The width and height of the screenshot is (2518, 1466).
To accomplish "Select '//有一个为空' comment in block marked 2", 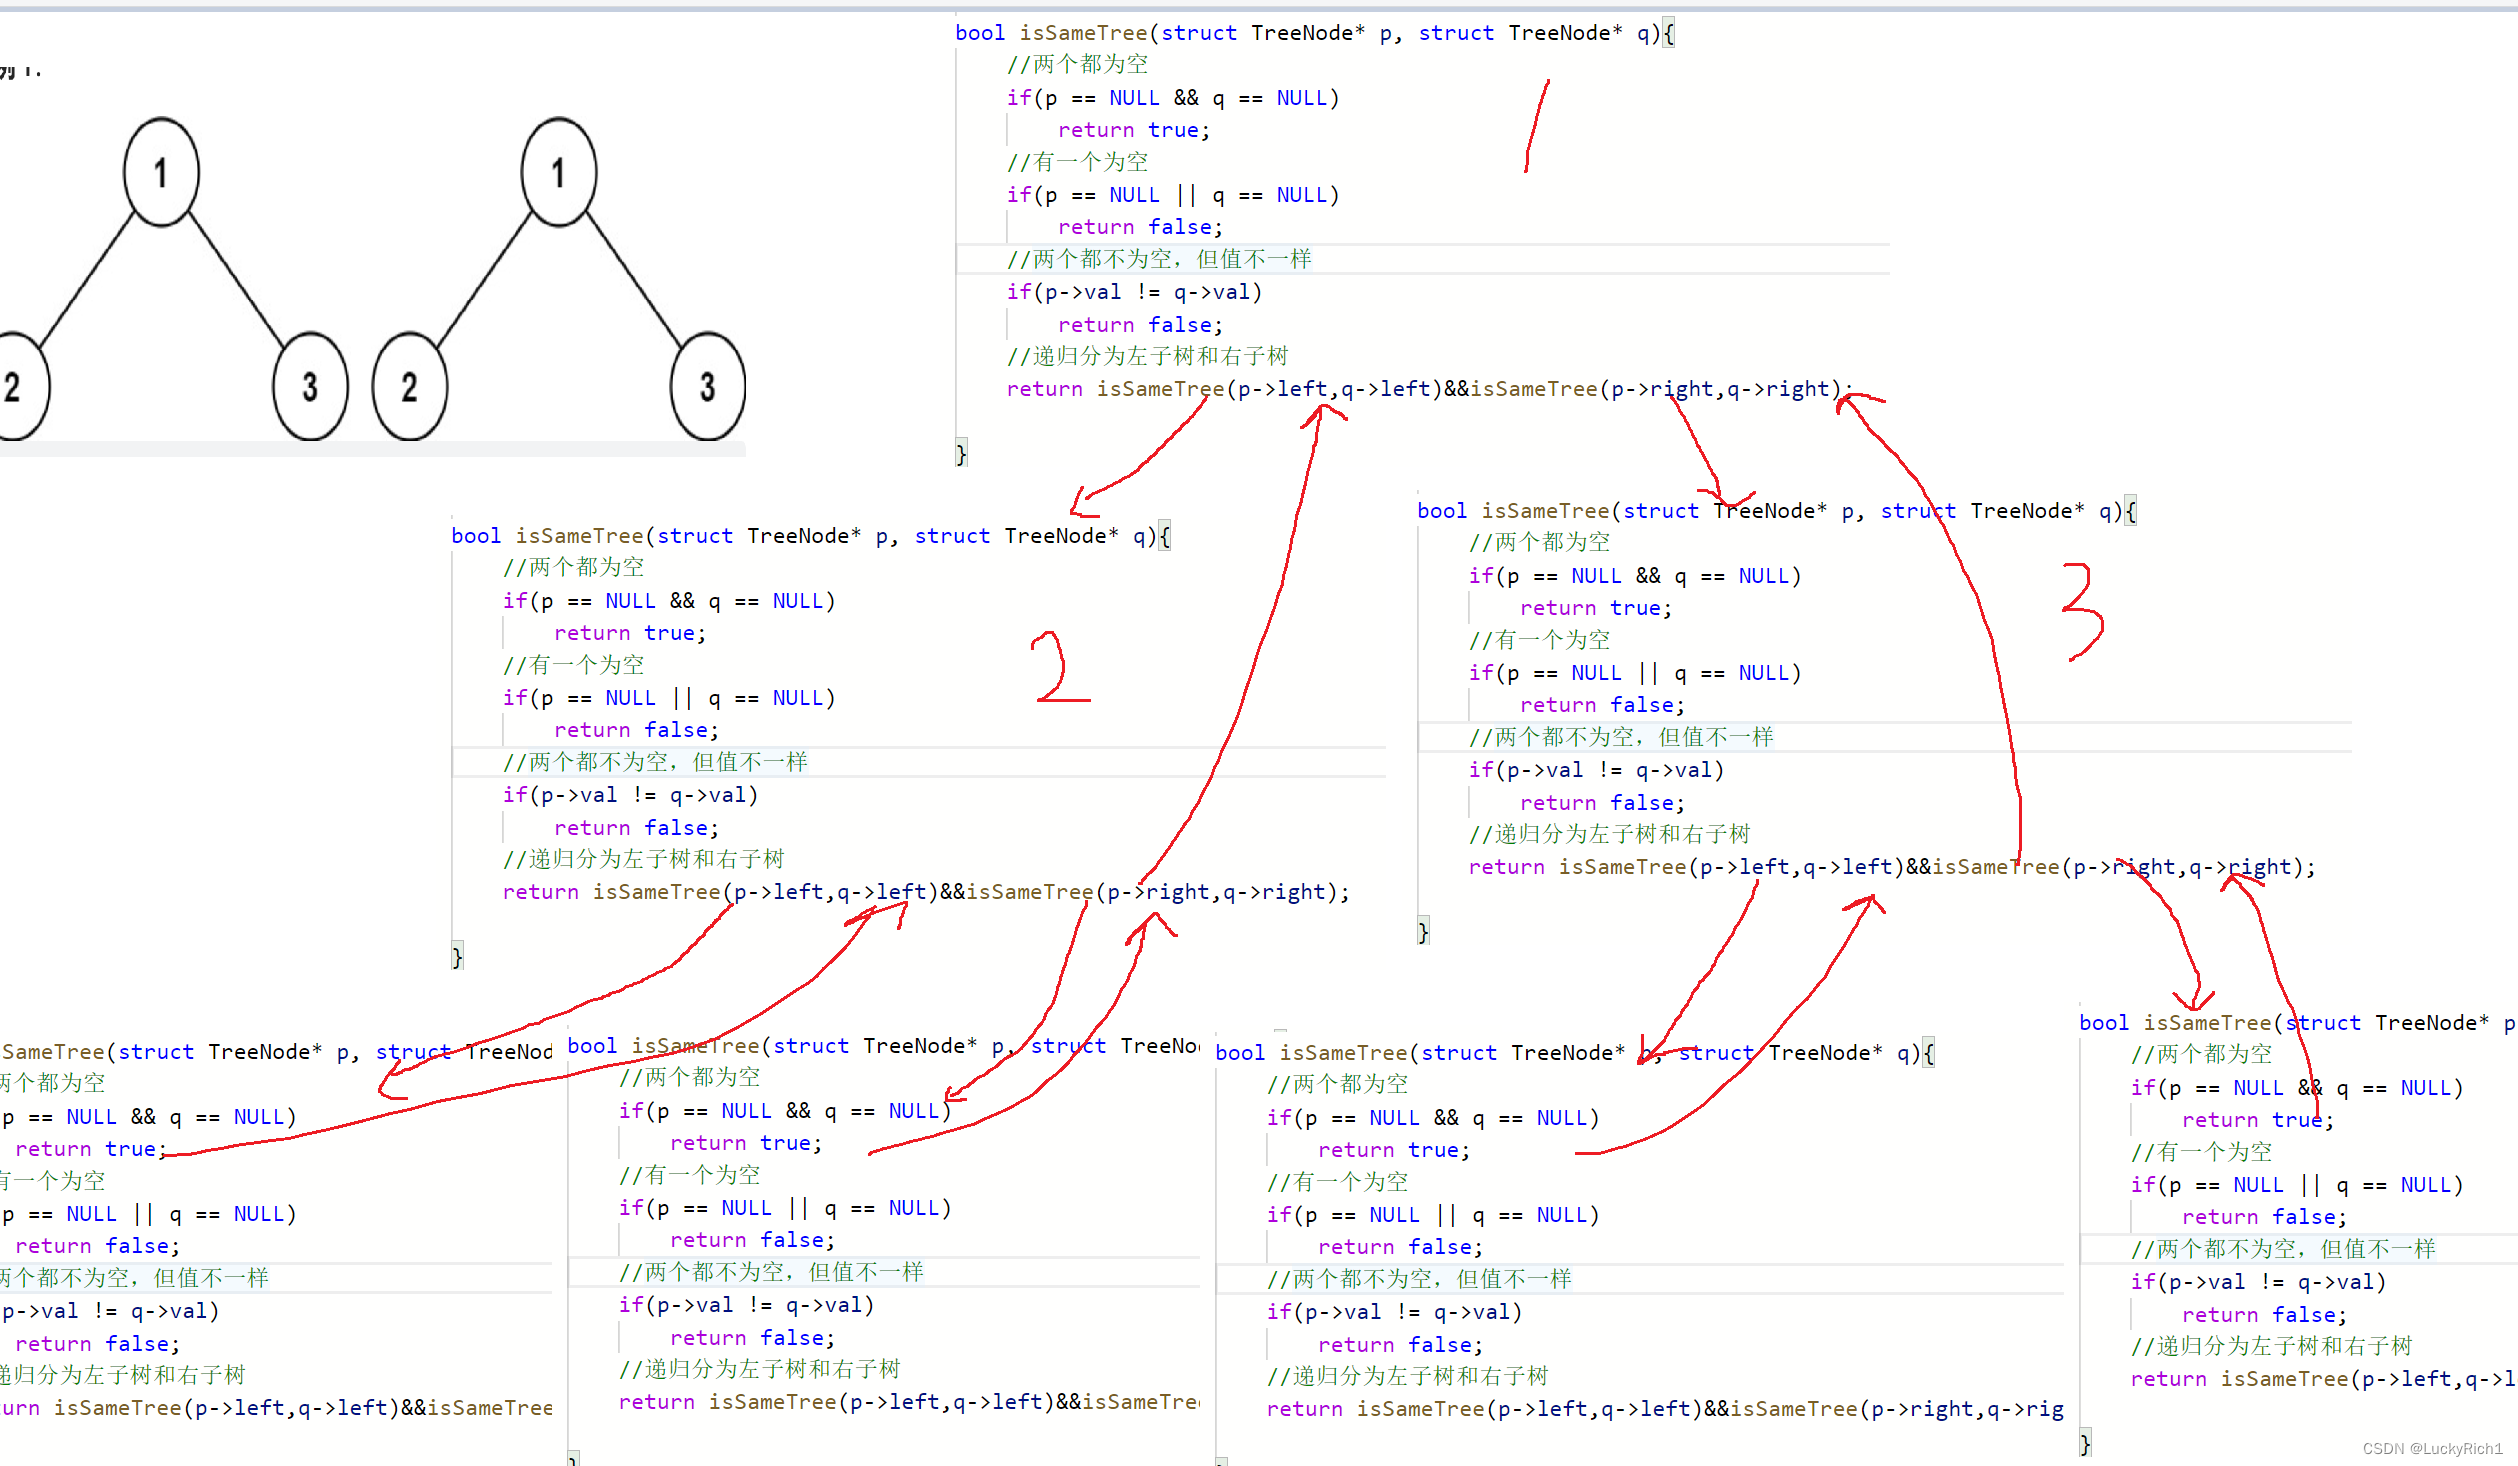I will click(x=574, y=665).
